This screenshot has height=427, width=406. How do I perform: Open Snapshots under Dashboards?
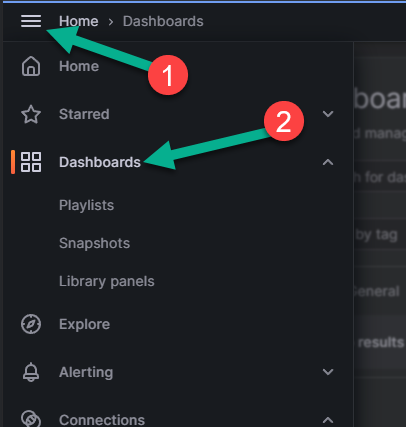(94, 243)
